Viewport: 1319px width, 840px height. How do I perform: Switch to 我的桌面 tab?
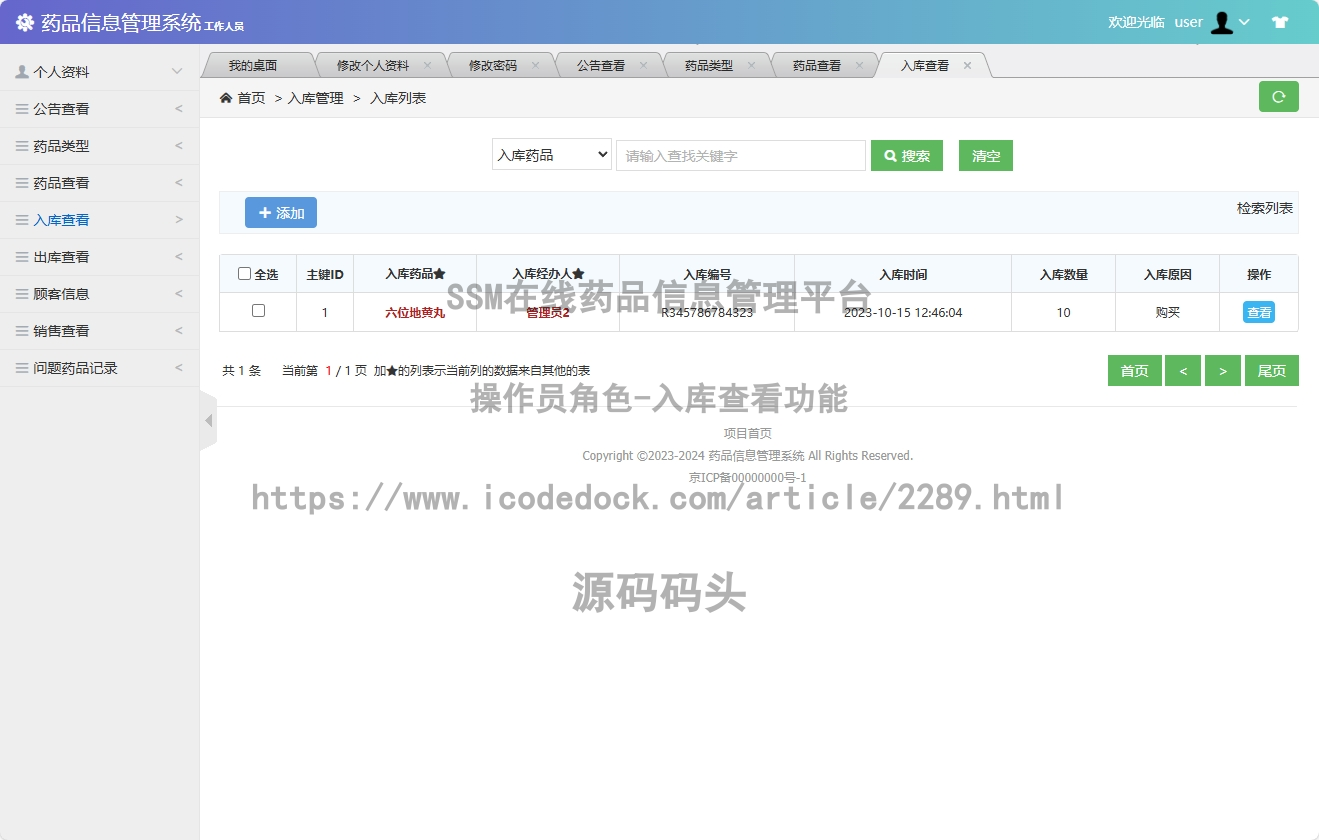(253, 65)
